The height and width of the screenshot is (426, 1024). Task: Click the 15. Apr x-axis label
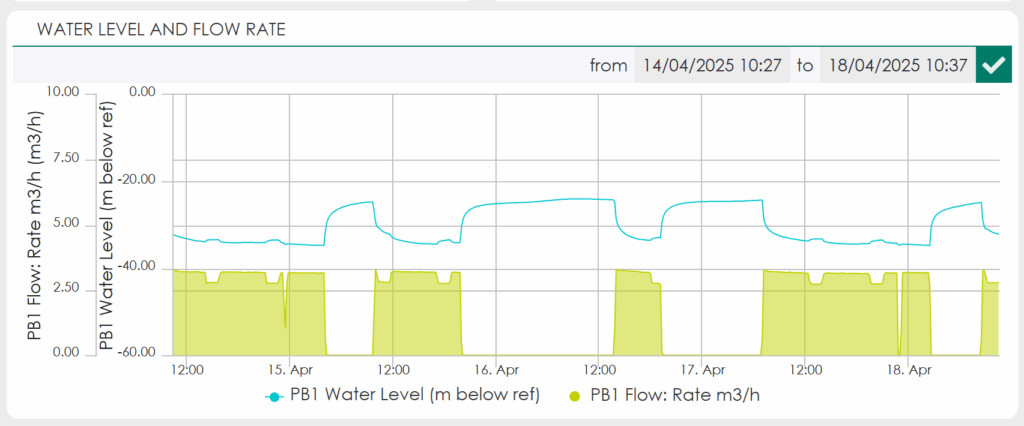289,370
